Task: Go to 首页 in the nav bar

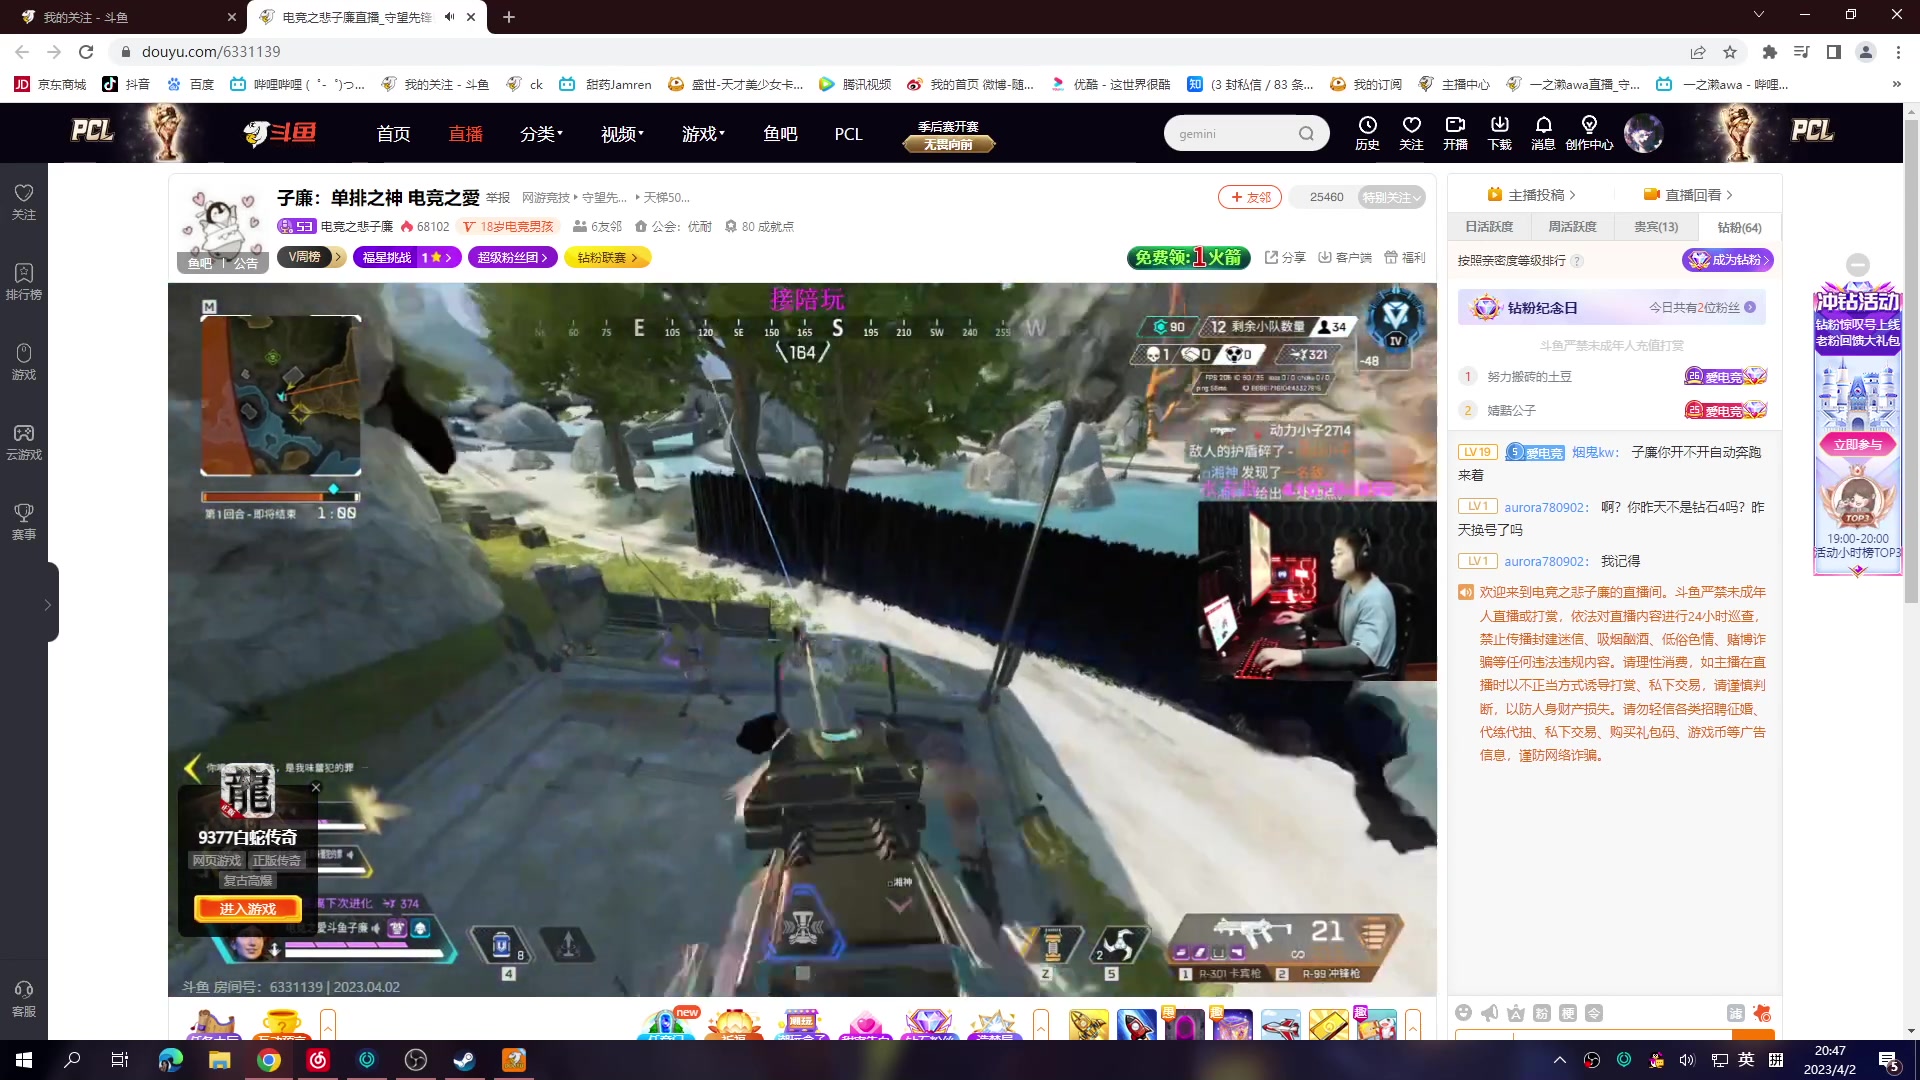Action: 393,134
